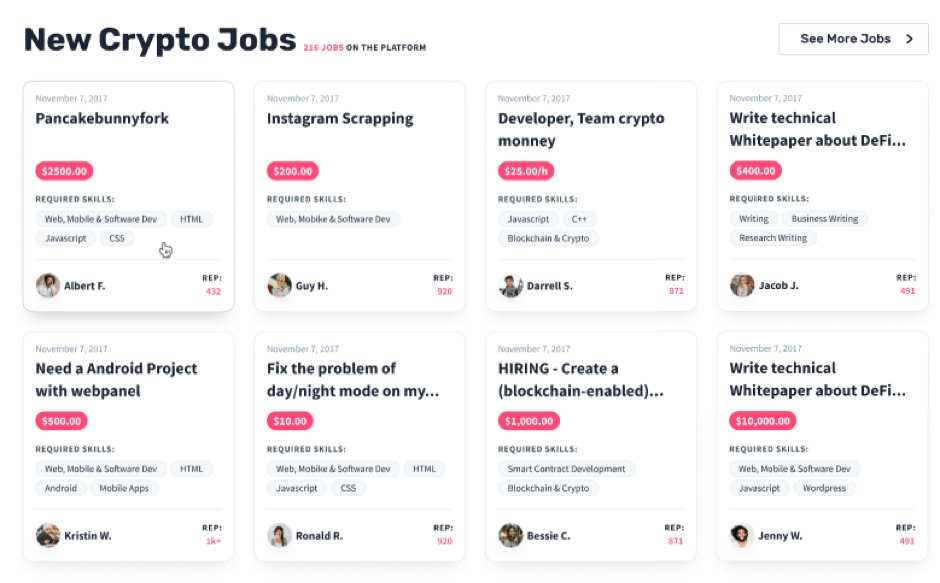Select Jacob J. profile photo

pos(742,286)
